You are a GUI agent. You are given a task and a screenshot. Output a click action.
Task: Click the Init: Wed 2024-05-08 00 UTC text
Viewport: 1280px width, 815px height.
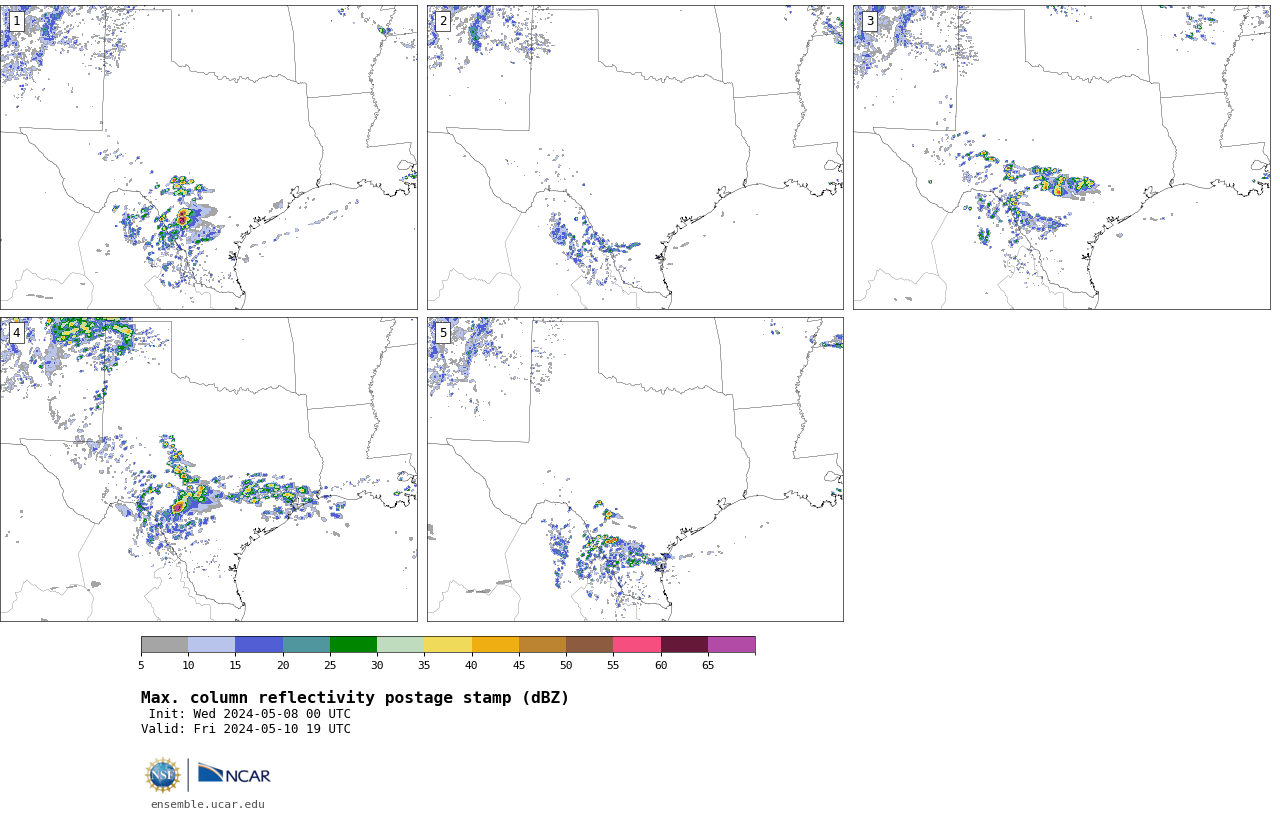[250, 714]
